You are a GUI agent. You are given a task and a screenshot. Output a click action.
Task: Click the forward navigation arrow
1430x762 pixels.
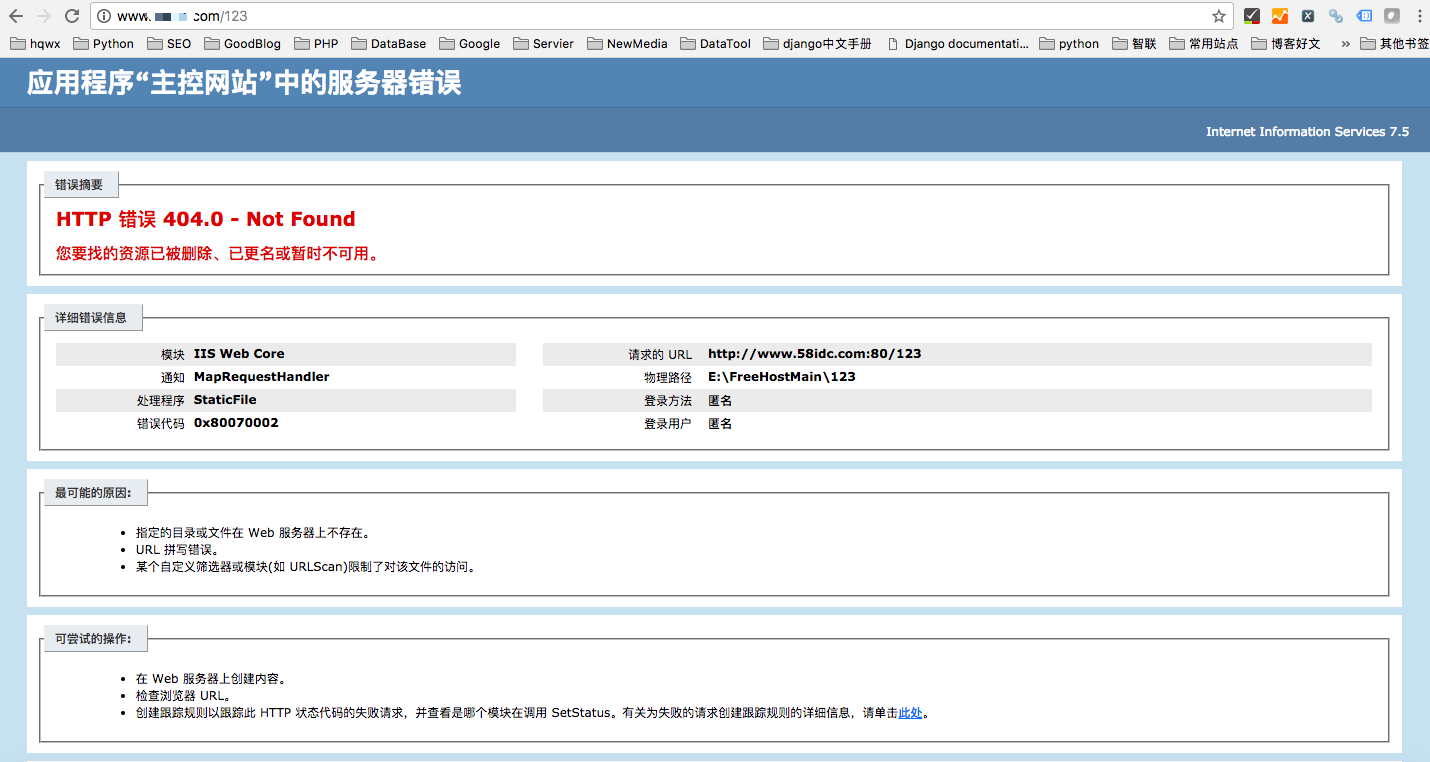tap(42, 15)
